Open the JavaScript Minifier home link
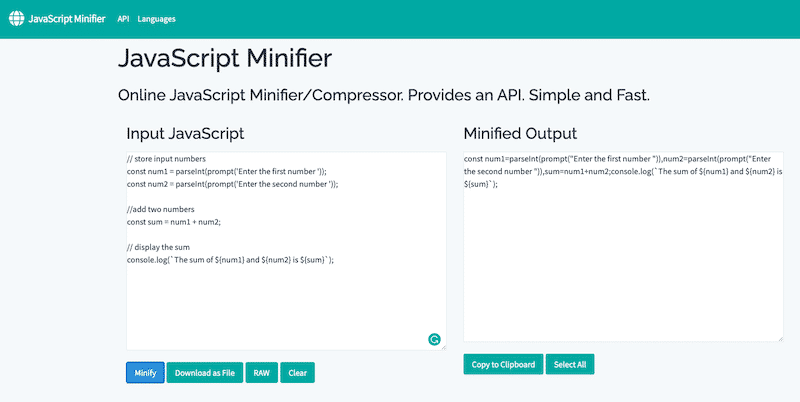Image resolution: width=800 pixels, height=402 pixels. pos(66,19)
